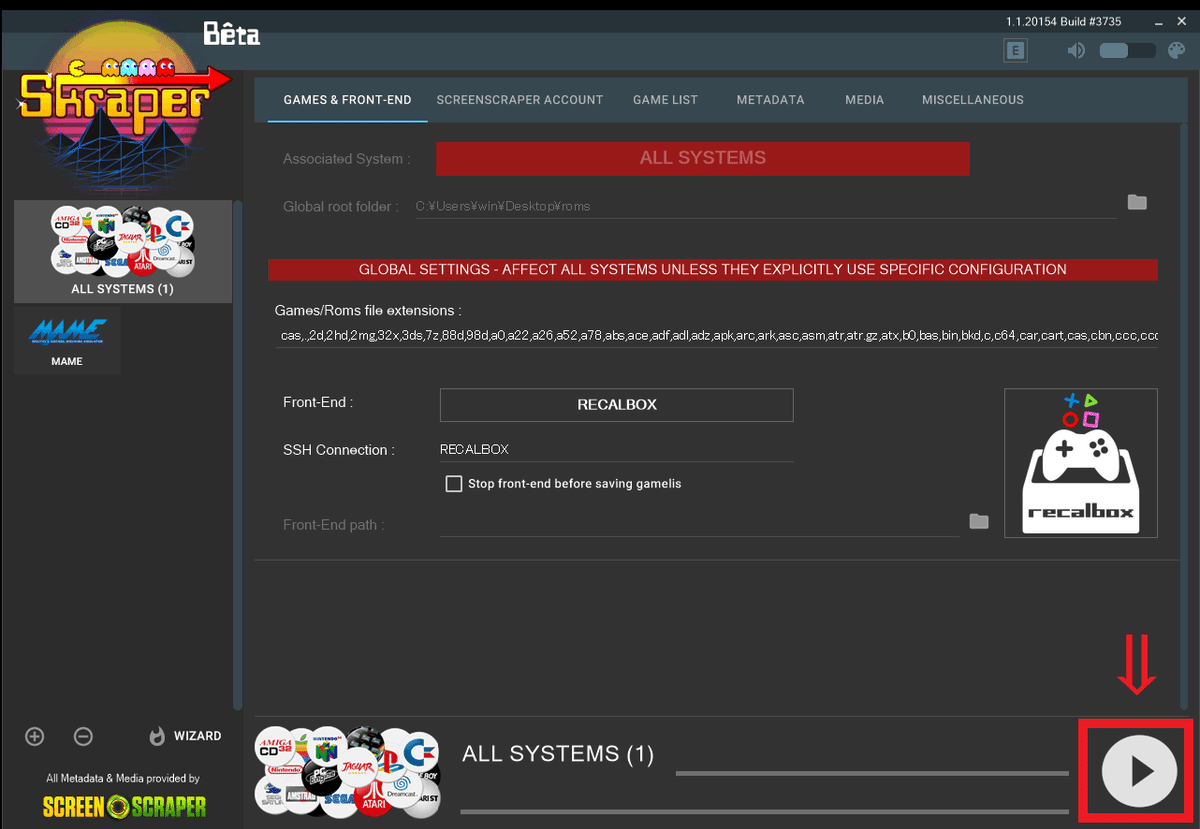Image resolution: width=1200 pixels, height=829 pixels.
Task: Adjust the volume slider in the header
Action: (x=1128, y=50)
